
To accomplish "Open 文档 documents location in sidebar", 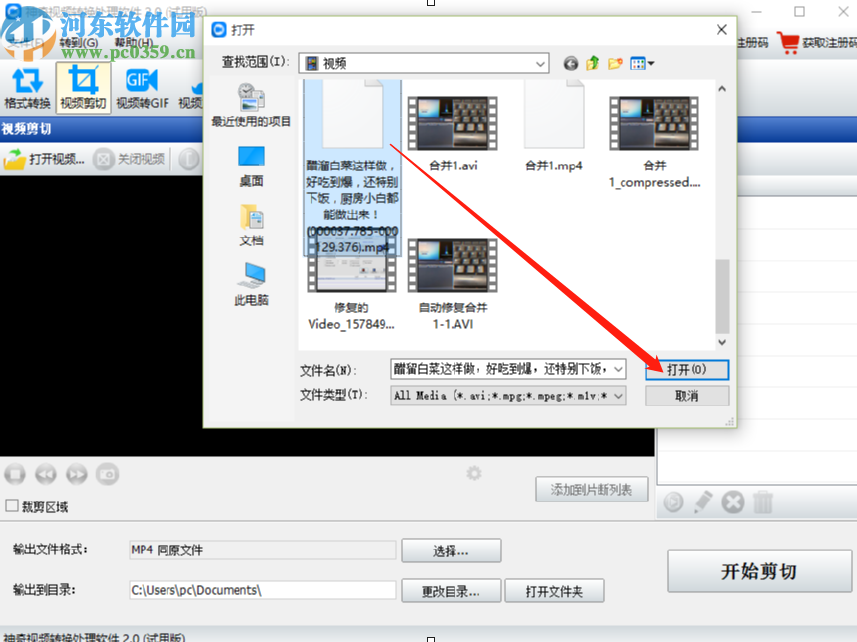I will coord(251,225).
